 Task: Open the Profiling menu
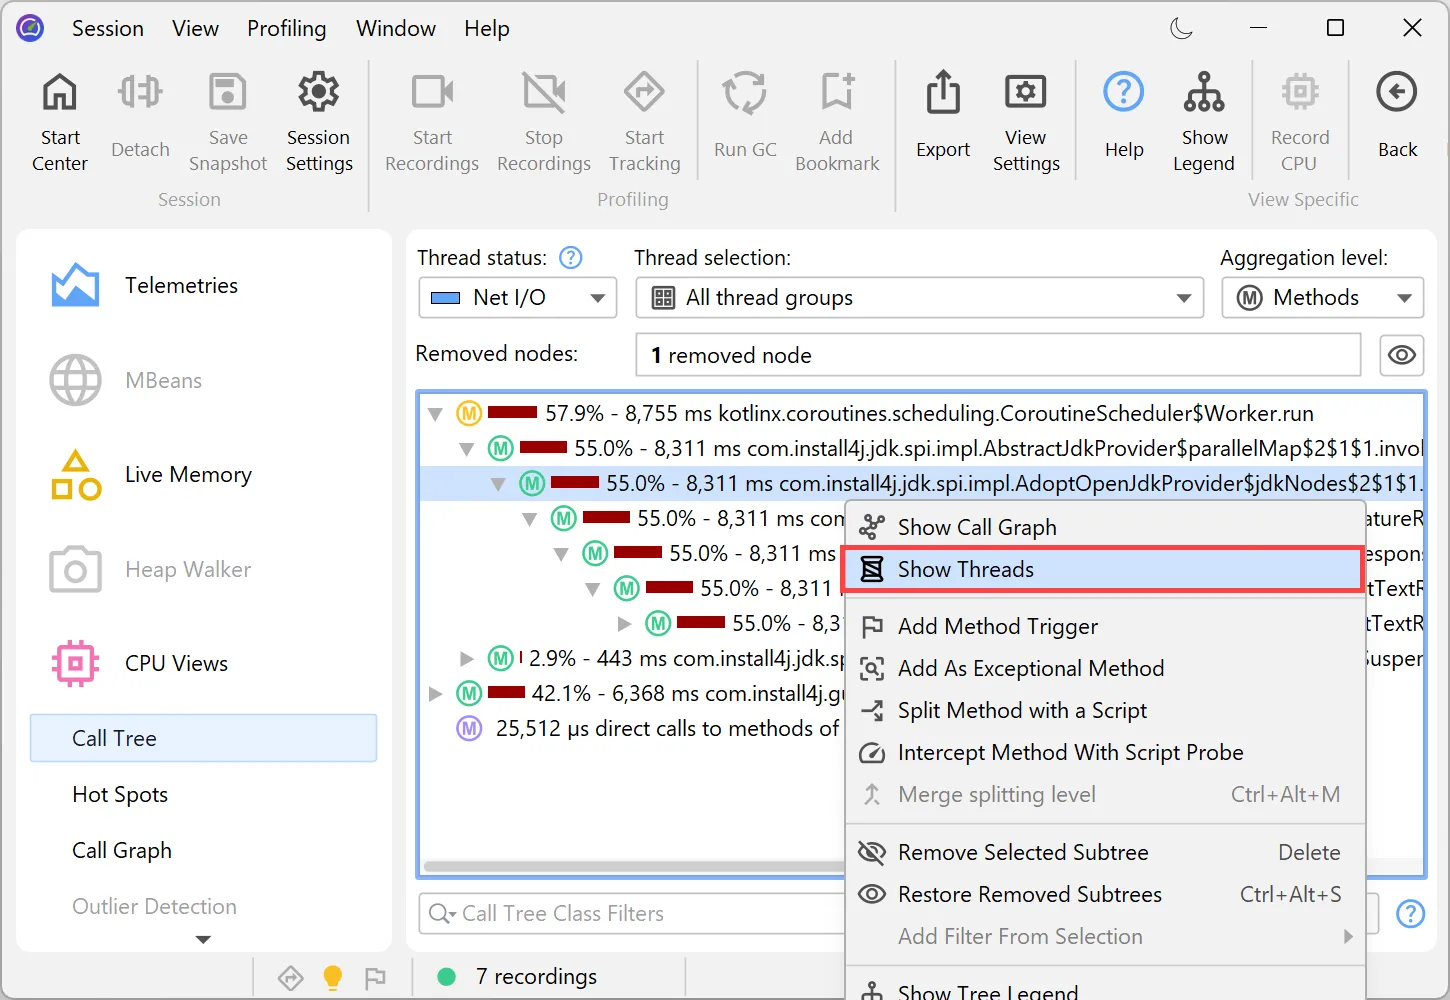point(286,28)
